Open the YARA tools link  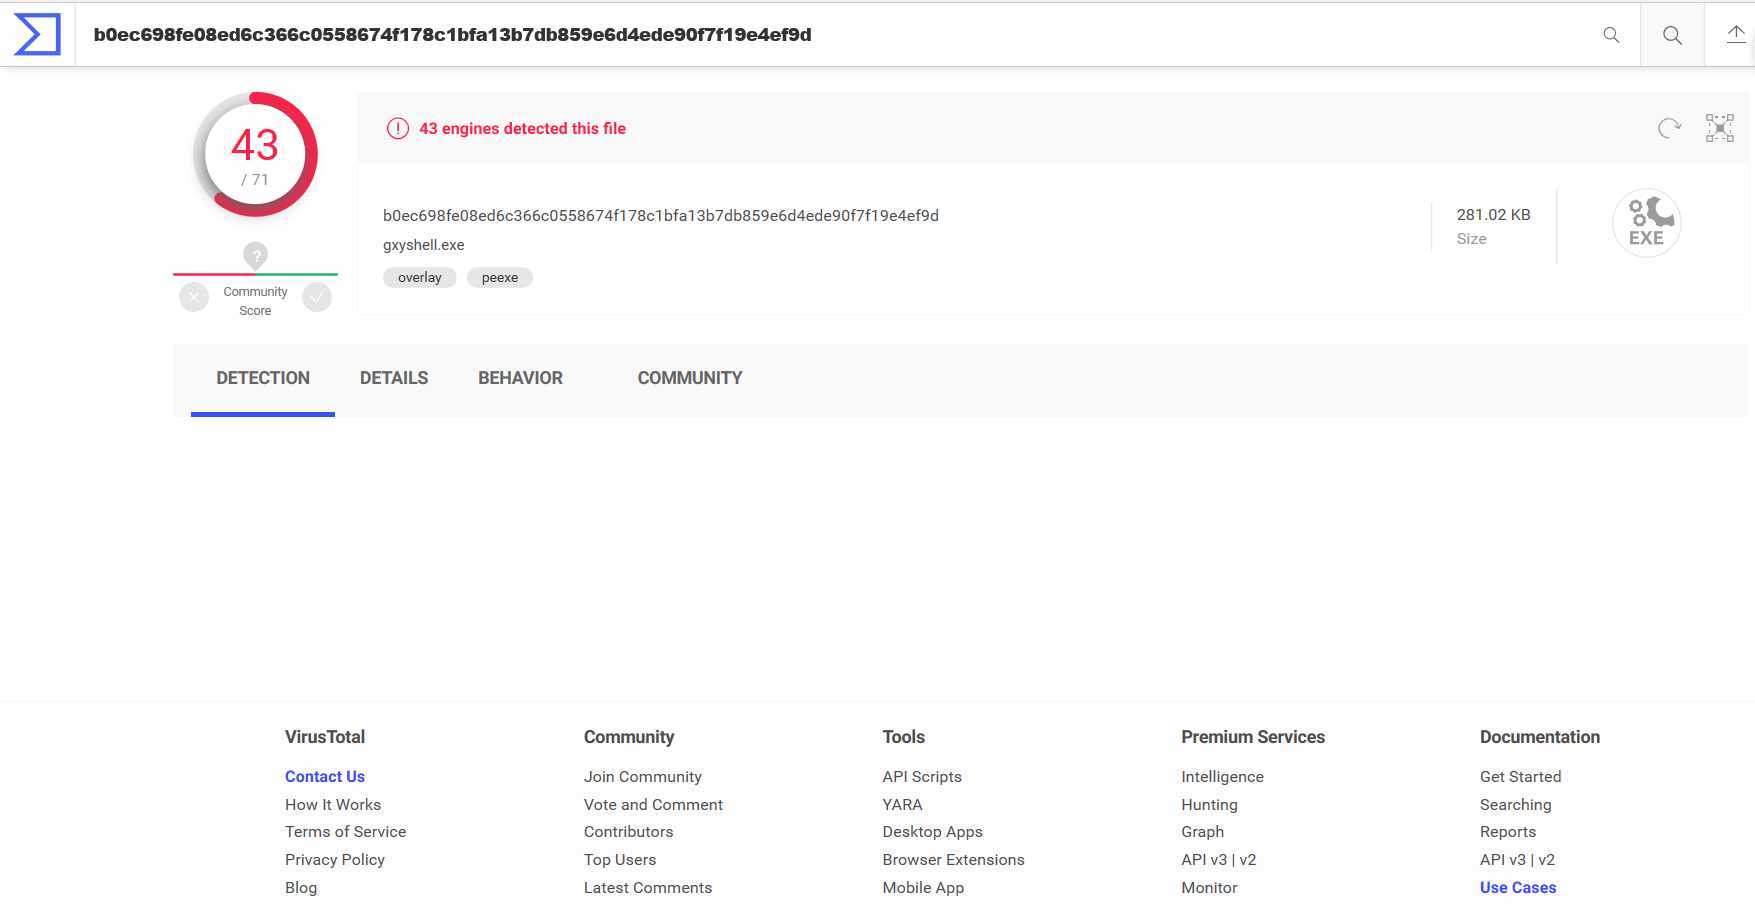(x=902, y=805)
